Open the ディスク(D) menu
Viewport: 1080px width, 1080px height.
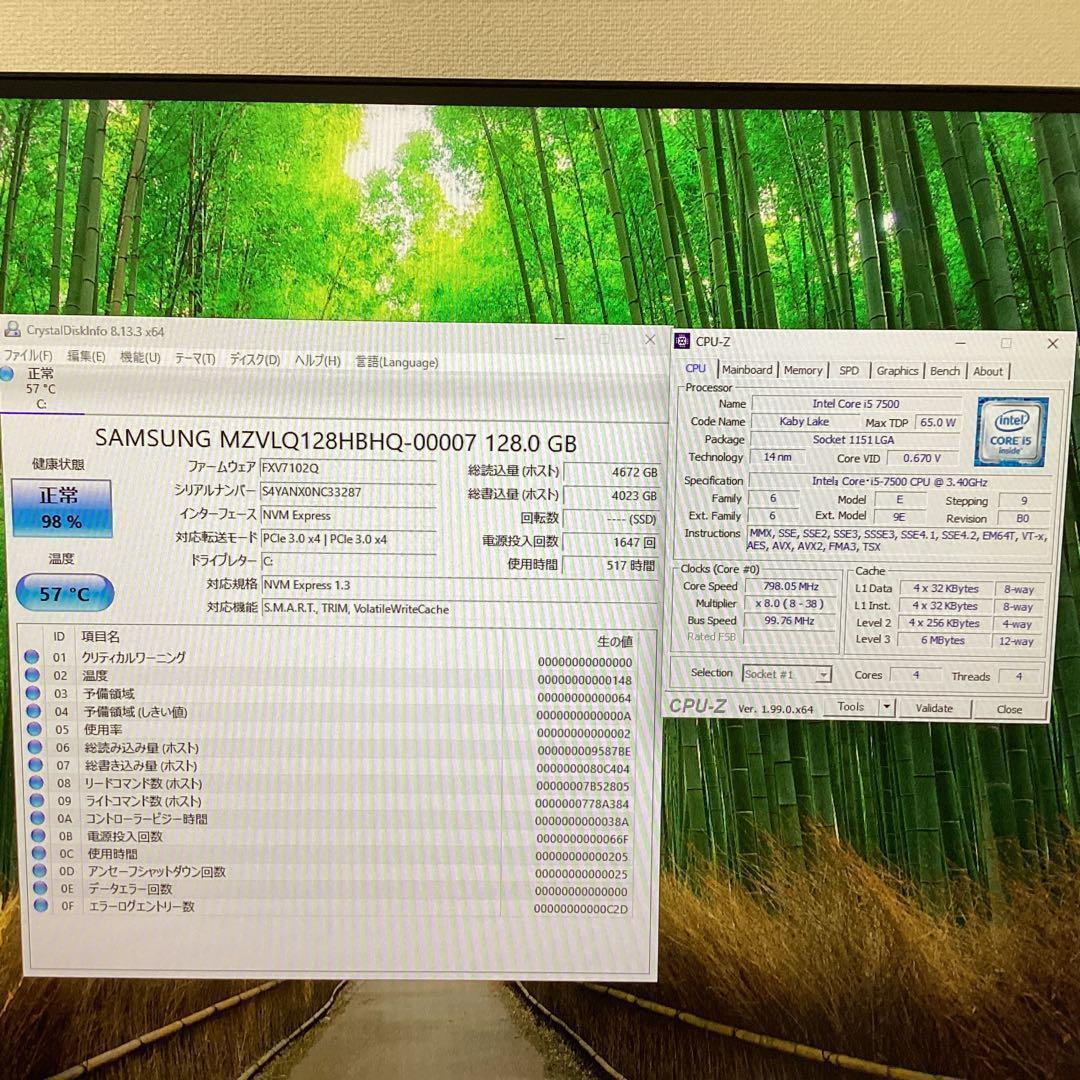click(254, 361)
